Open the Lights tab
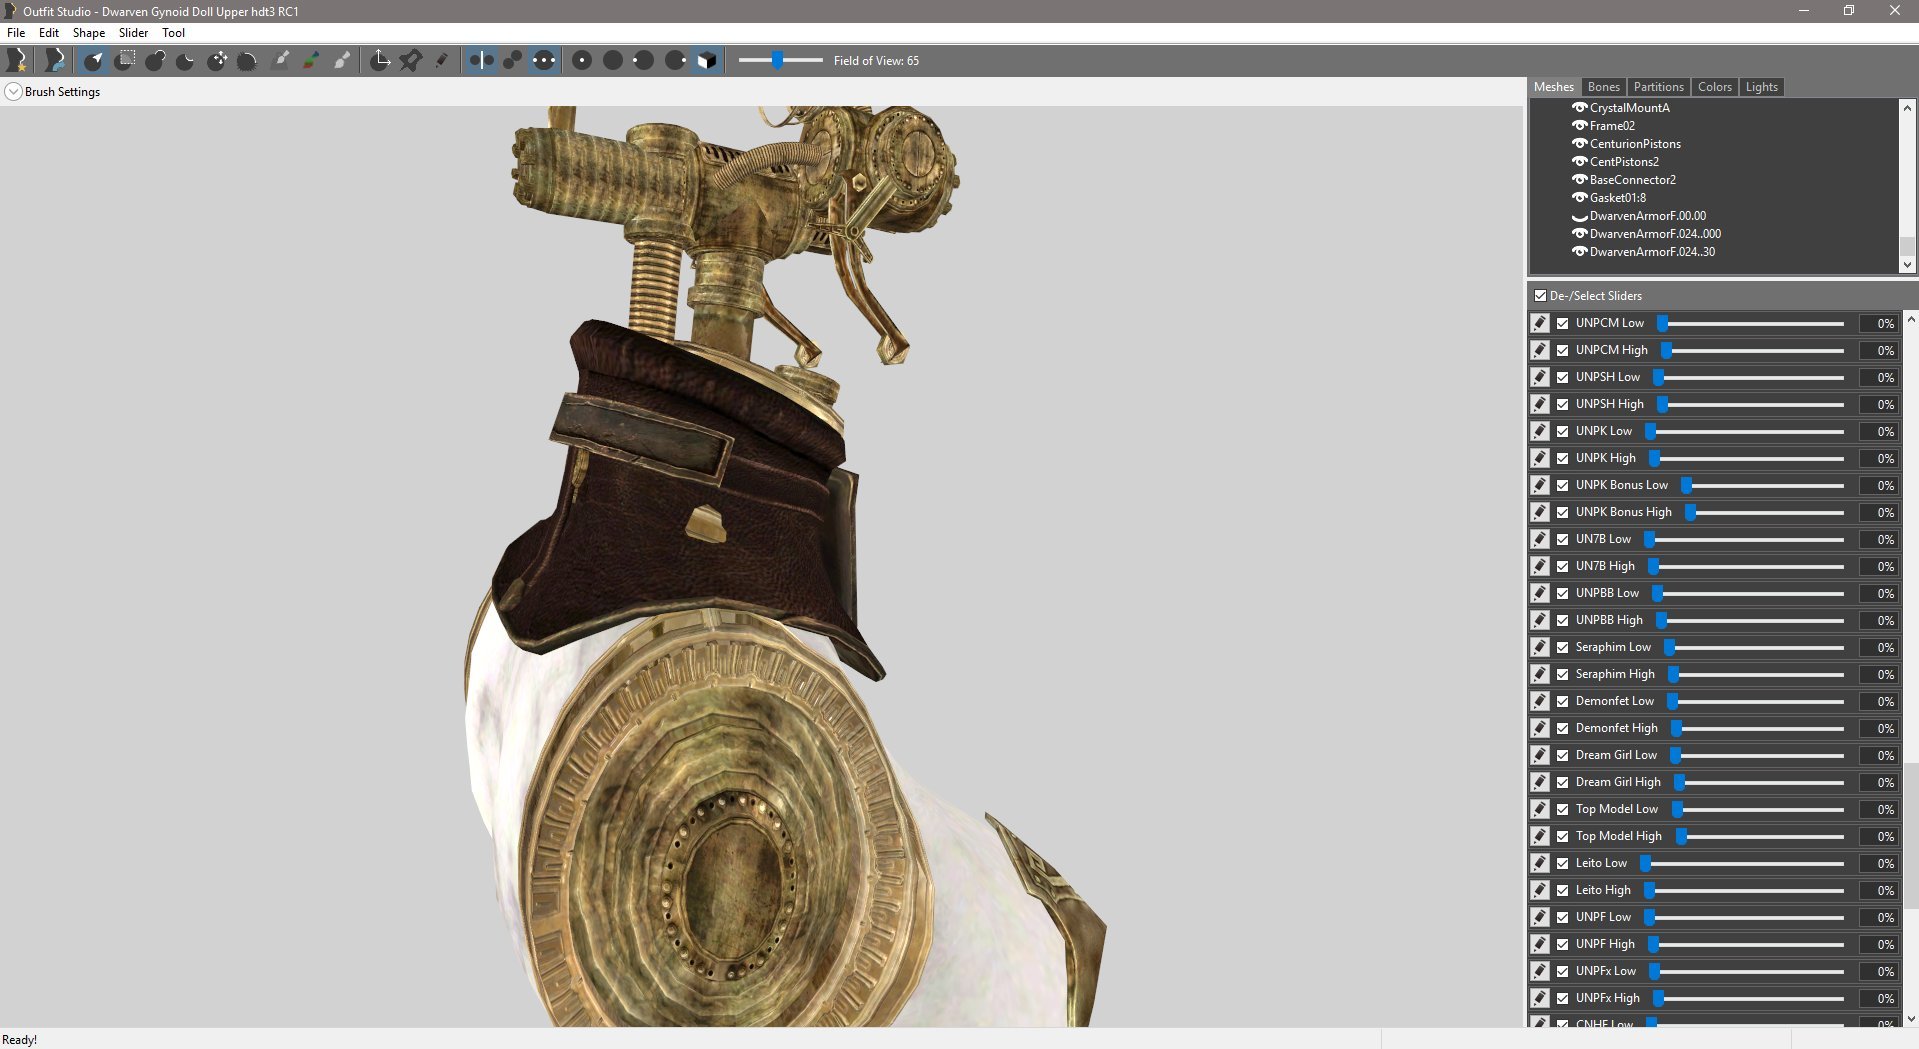This screenshot has height=1049, width=1919. [x=1761, y=87]
